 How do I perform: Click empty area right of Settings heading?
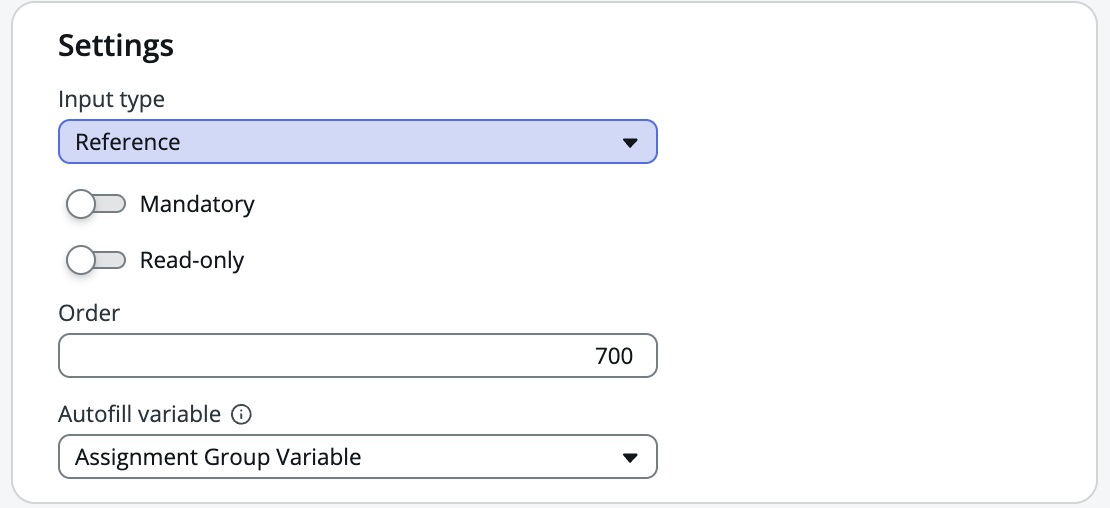click(600, 45)
